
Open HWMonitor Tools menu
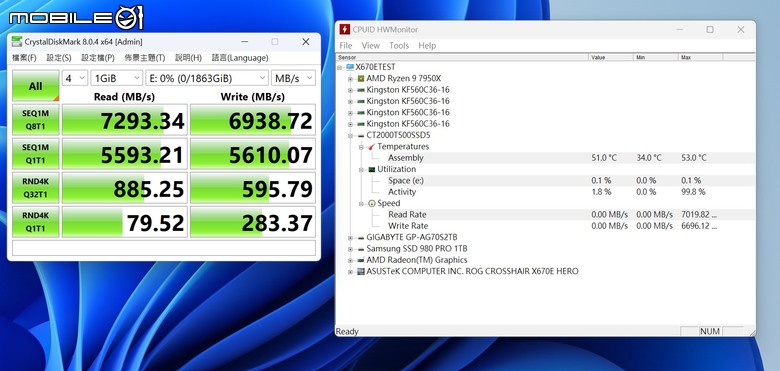point(399,45)
